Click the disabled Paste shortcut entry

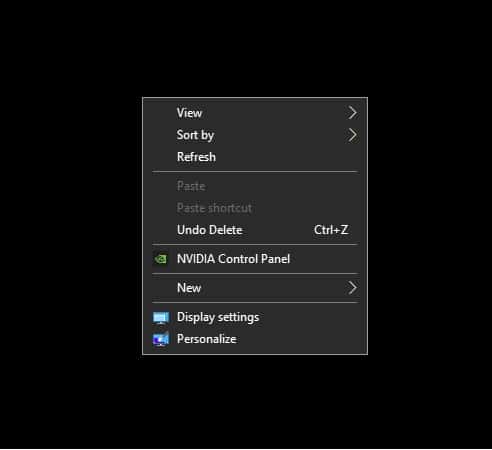tap(255, 208)
